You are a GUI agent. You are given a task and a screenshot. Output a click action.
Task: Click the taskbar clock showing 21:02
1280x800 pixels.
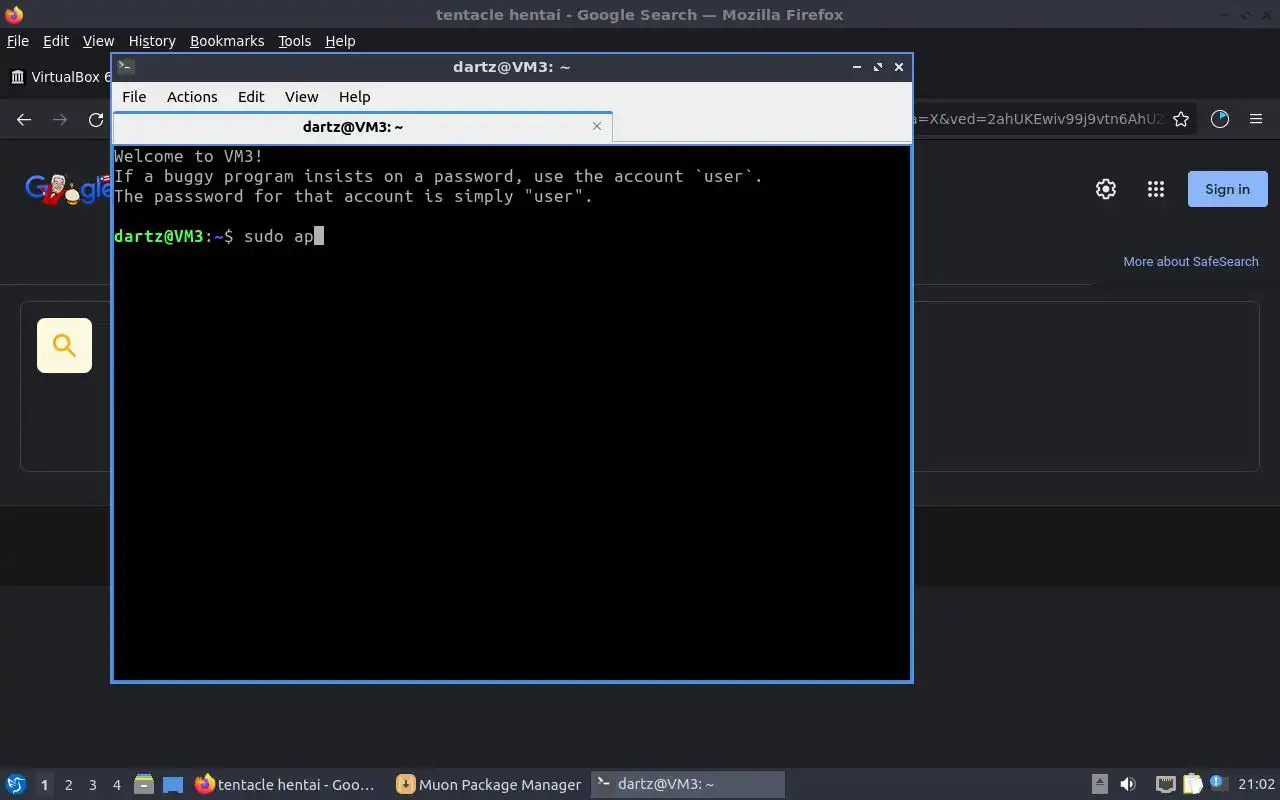click(1257, 785)
